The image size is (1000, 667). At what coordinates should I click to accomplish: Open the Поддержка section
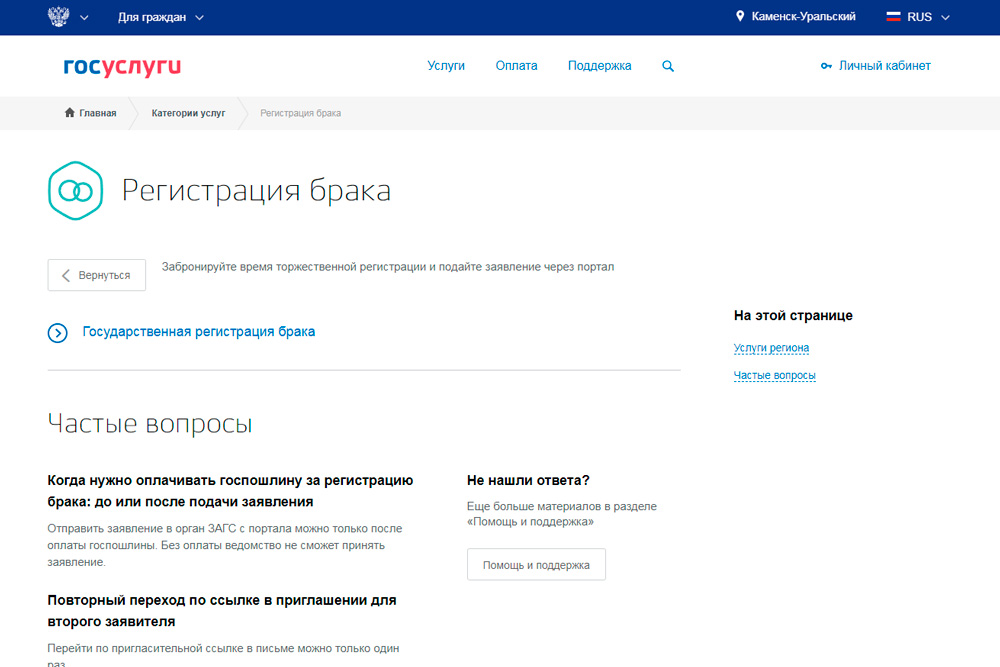click(x=599, y=65)
